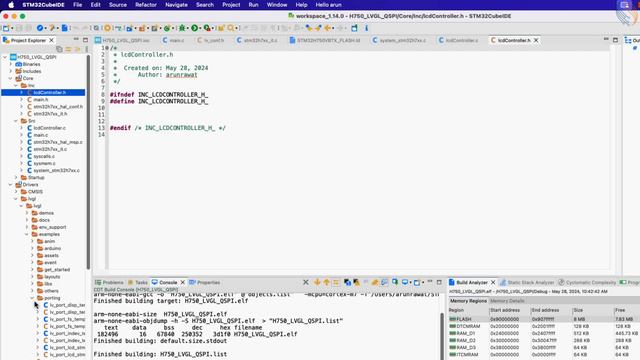640x360 pixels.
Task: Open the File menu
Action: (x=77, y=5)
